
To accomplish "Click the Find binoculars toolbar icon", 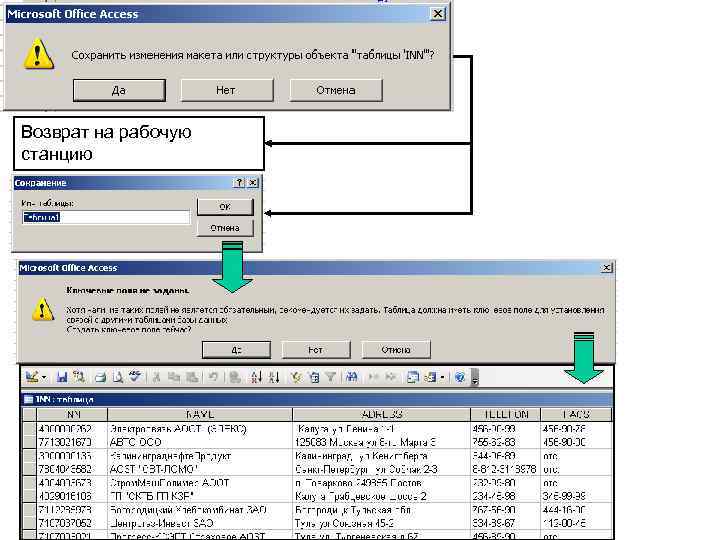I will pyautogui.click(x=352, y=377).
